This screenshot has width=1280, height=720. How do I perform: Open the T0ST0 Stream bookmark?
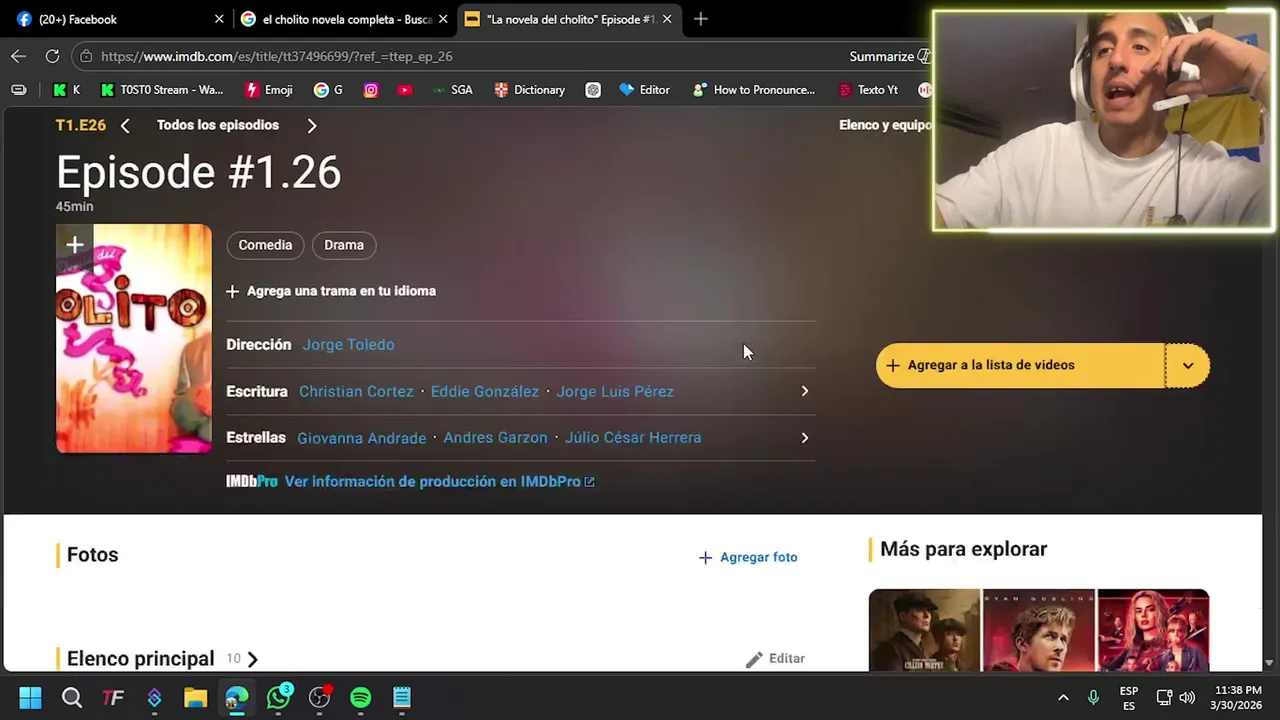tap(162, 90)
